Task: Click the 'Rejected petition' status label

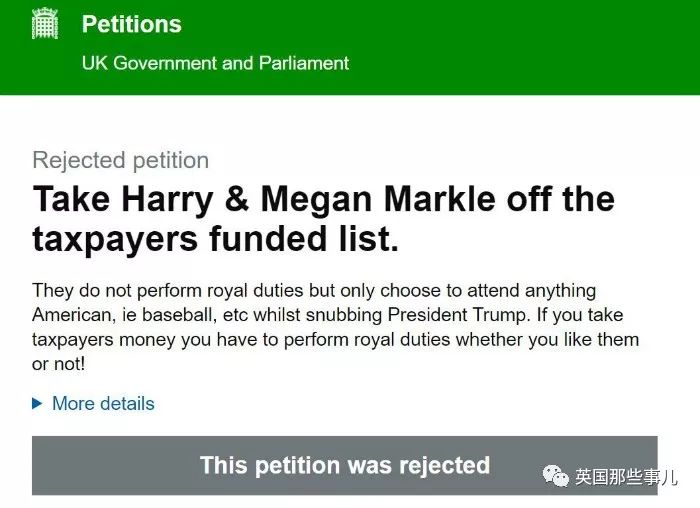Action: 121,160
